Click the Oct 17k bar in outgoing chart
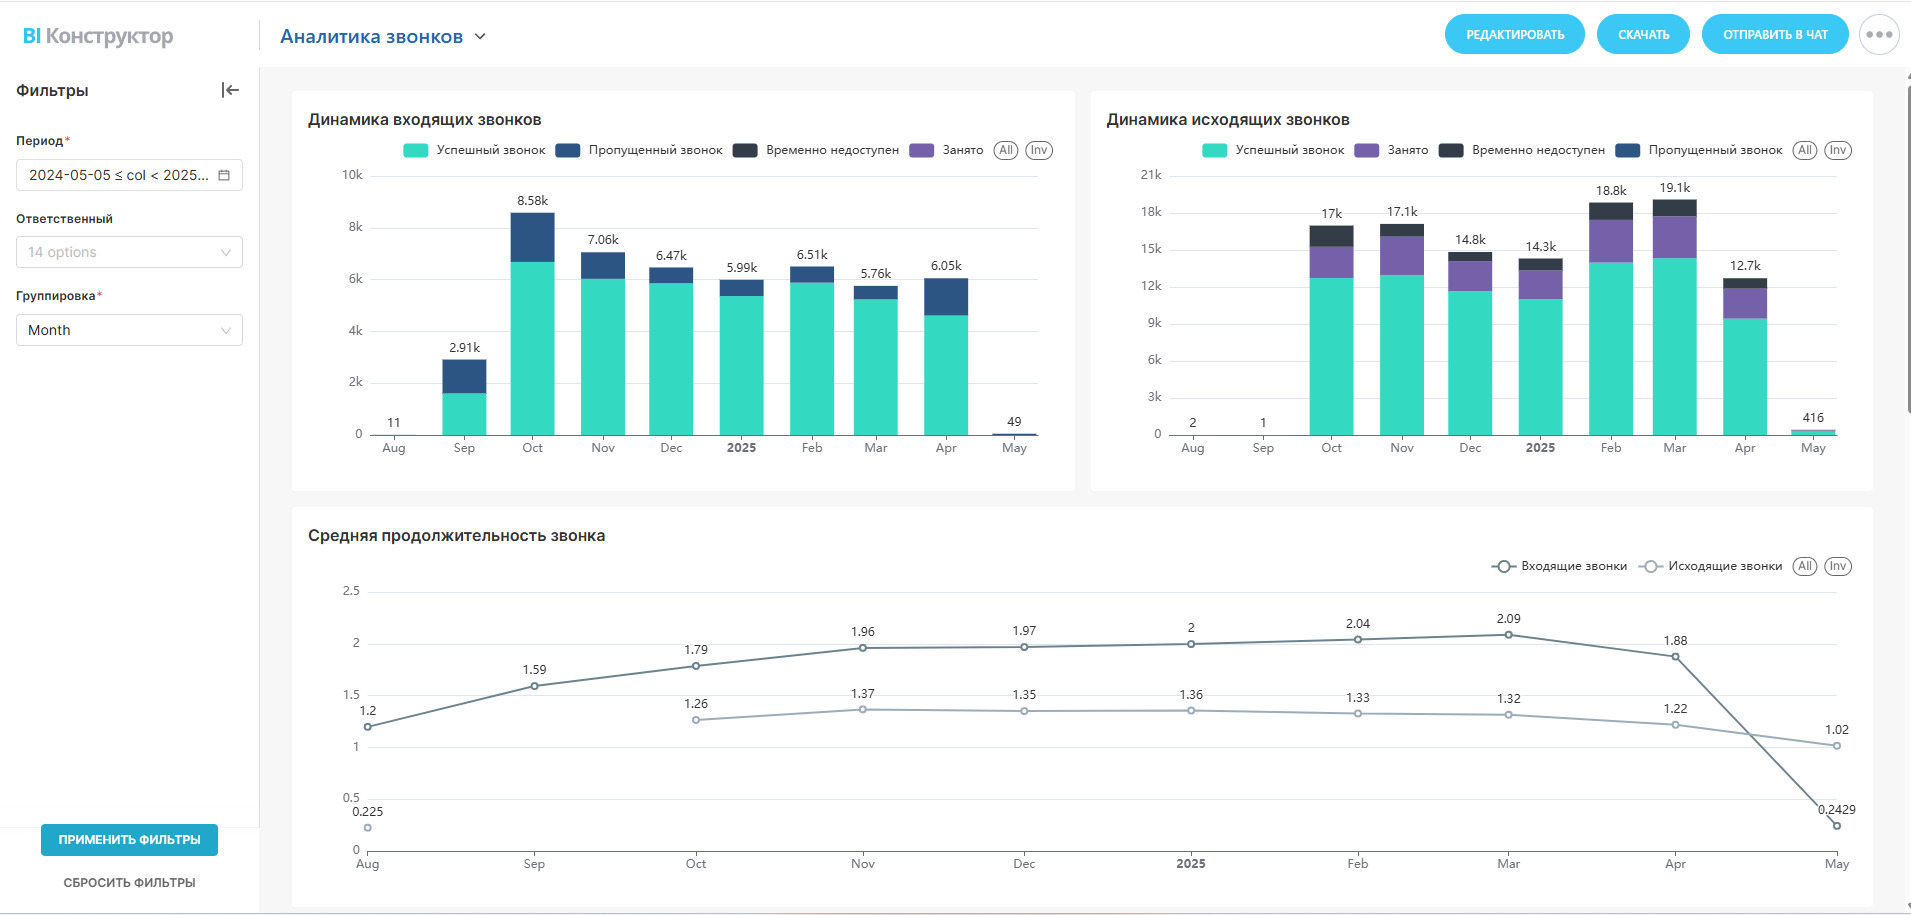 click(1332, 330)
